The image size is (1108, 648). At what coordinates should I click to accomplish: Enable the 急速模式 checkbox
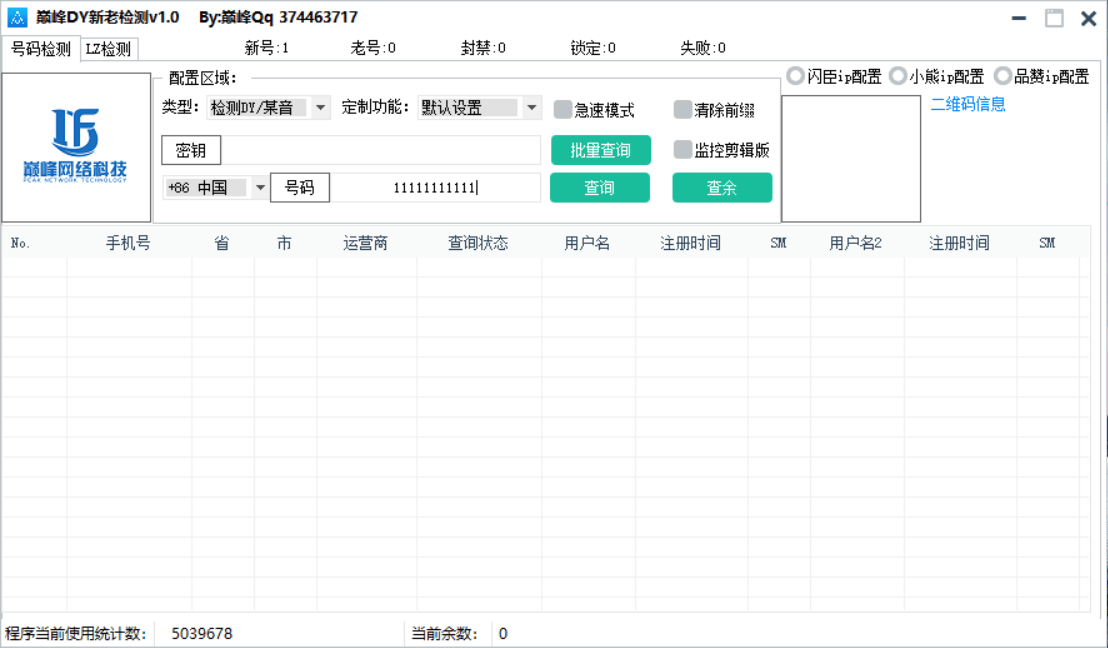563,110
